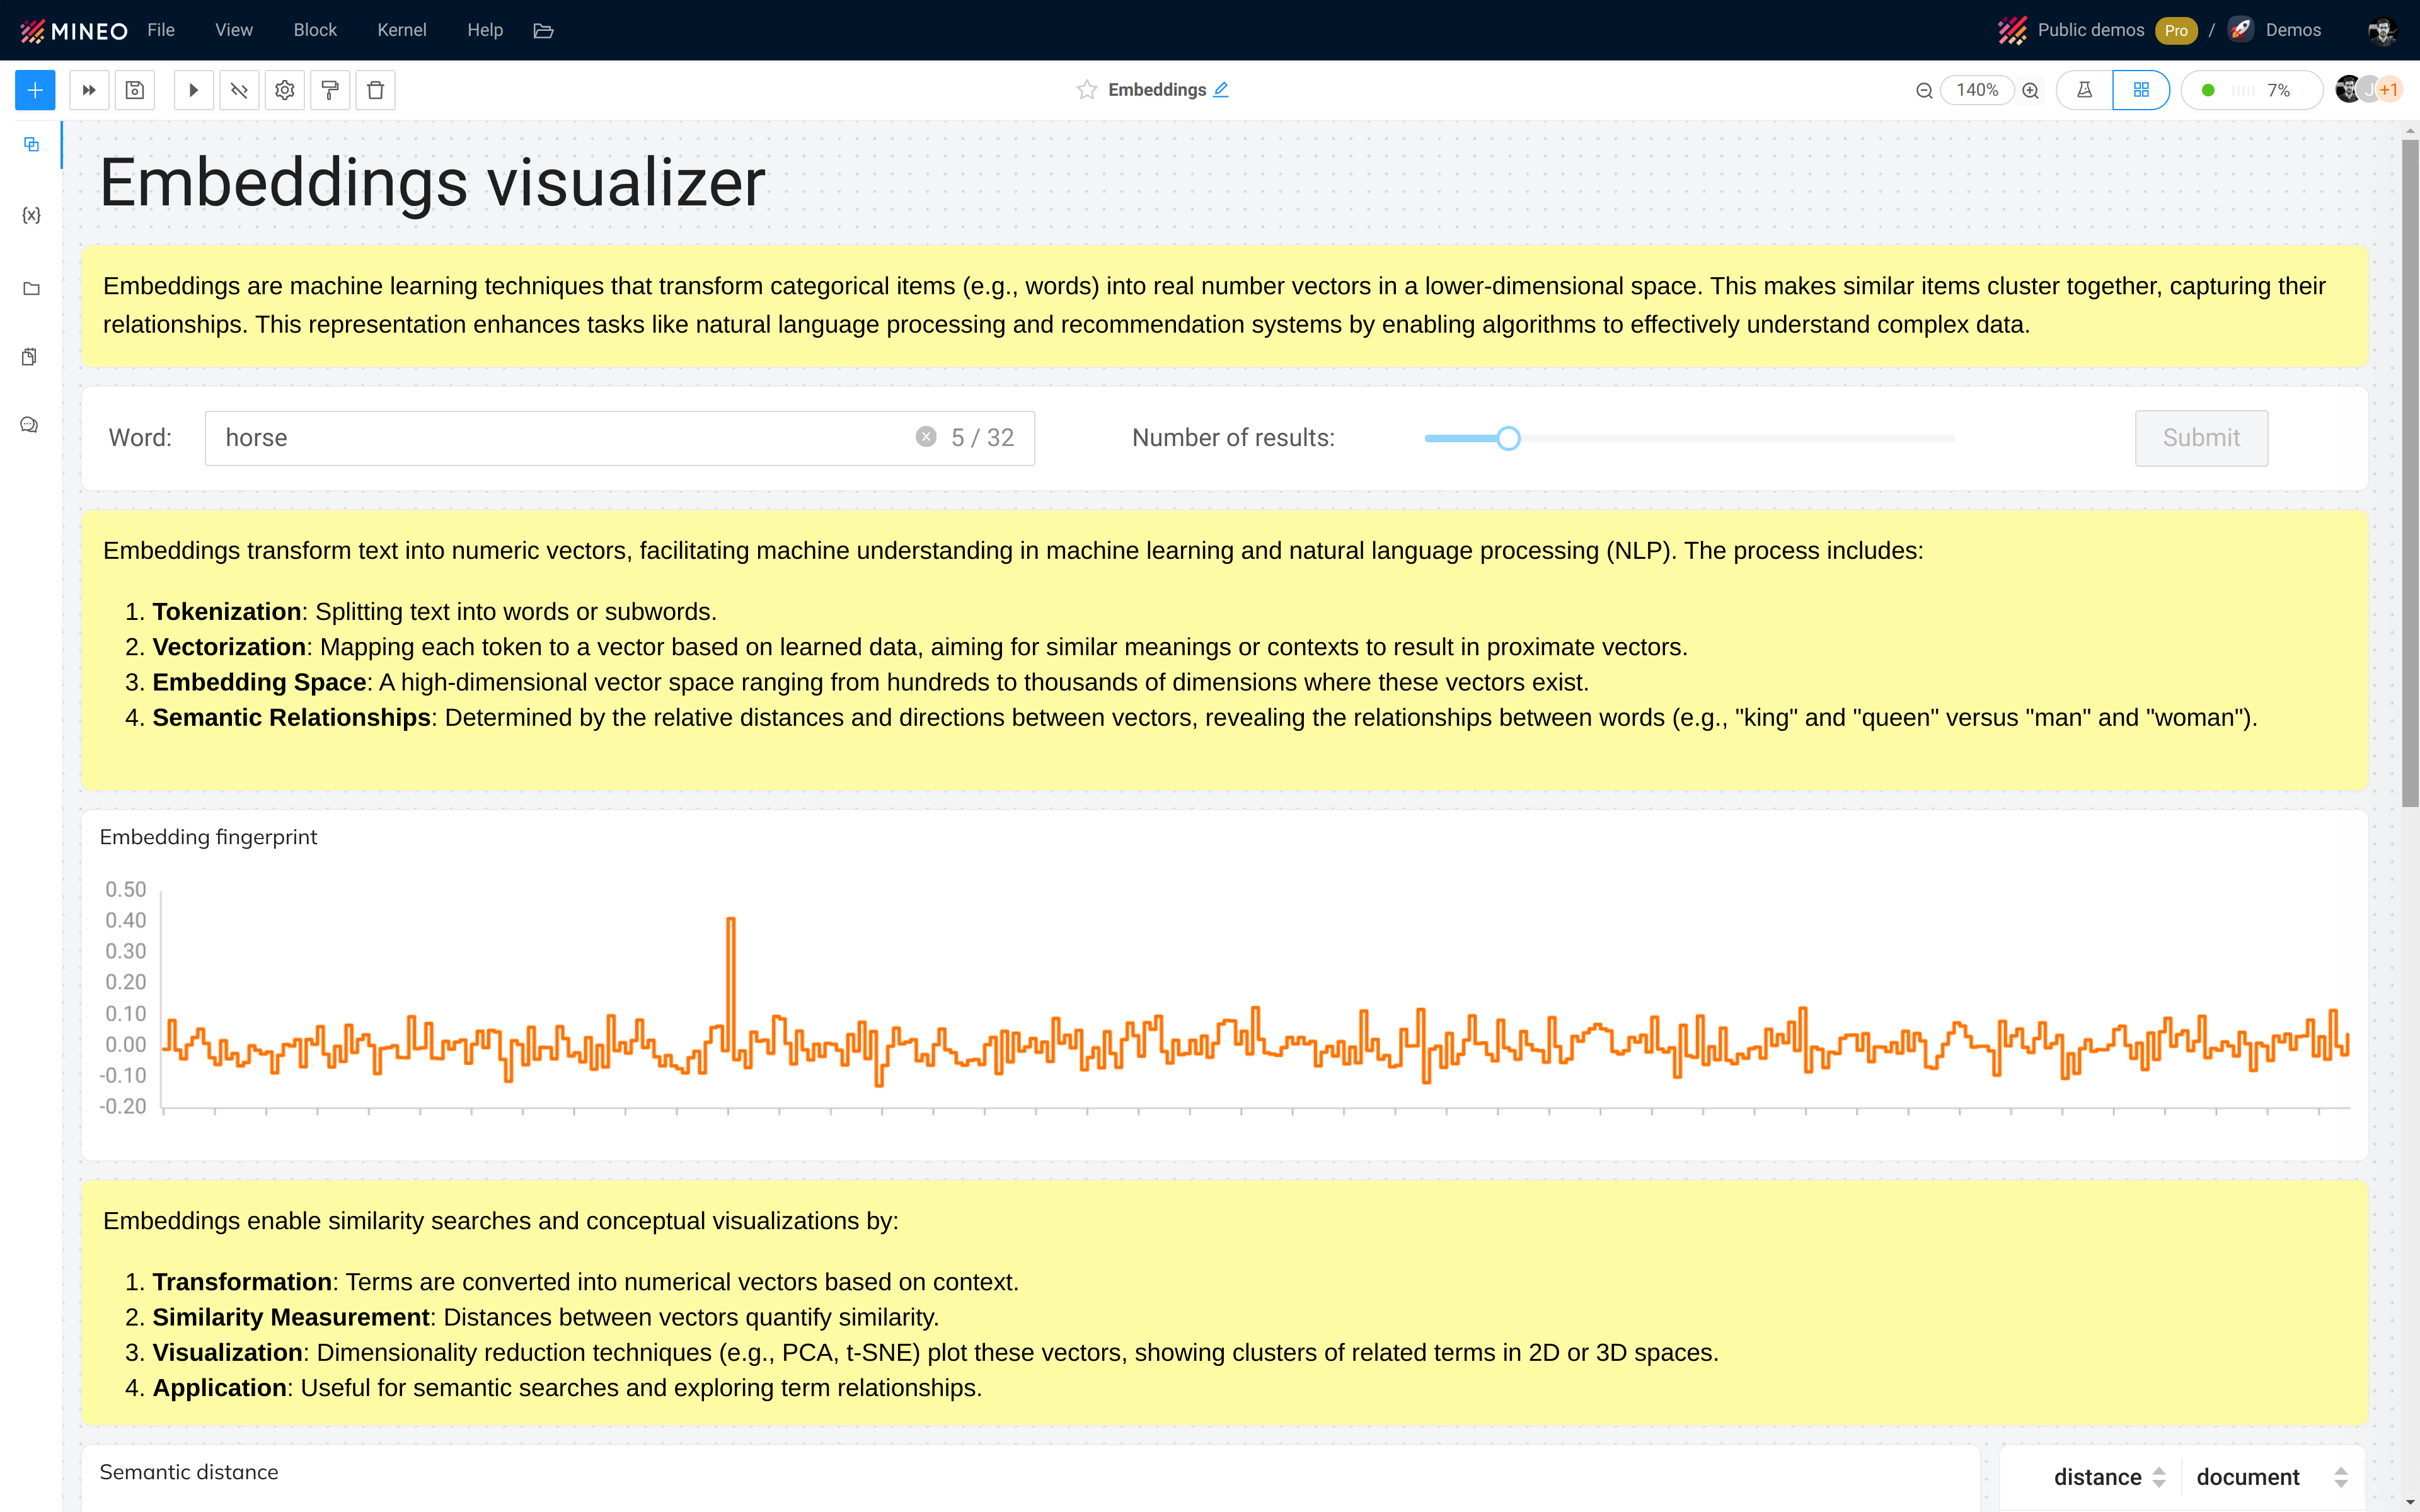Open the variables {x} sidebar panel

pyautogui.click(x=31, y=215)
